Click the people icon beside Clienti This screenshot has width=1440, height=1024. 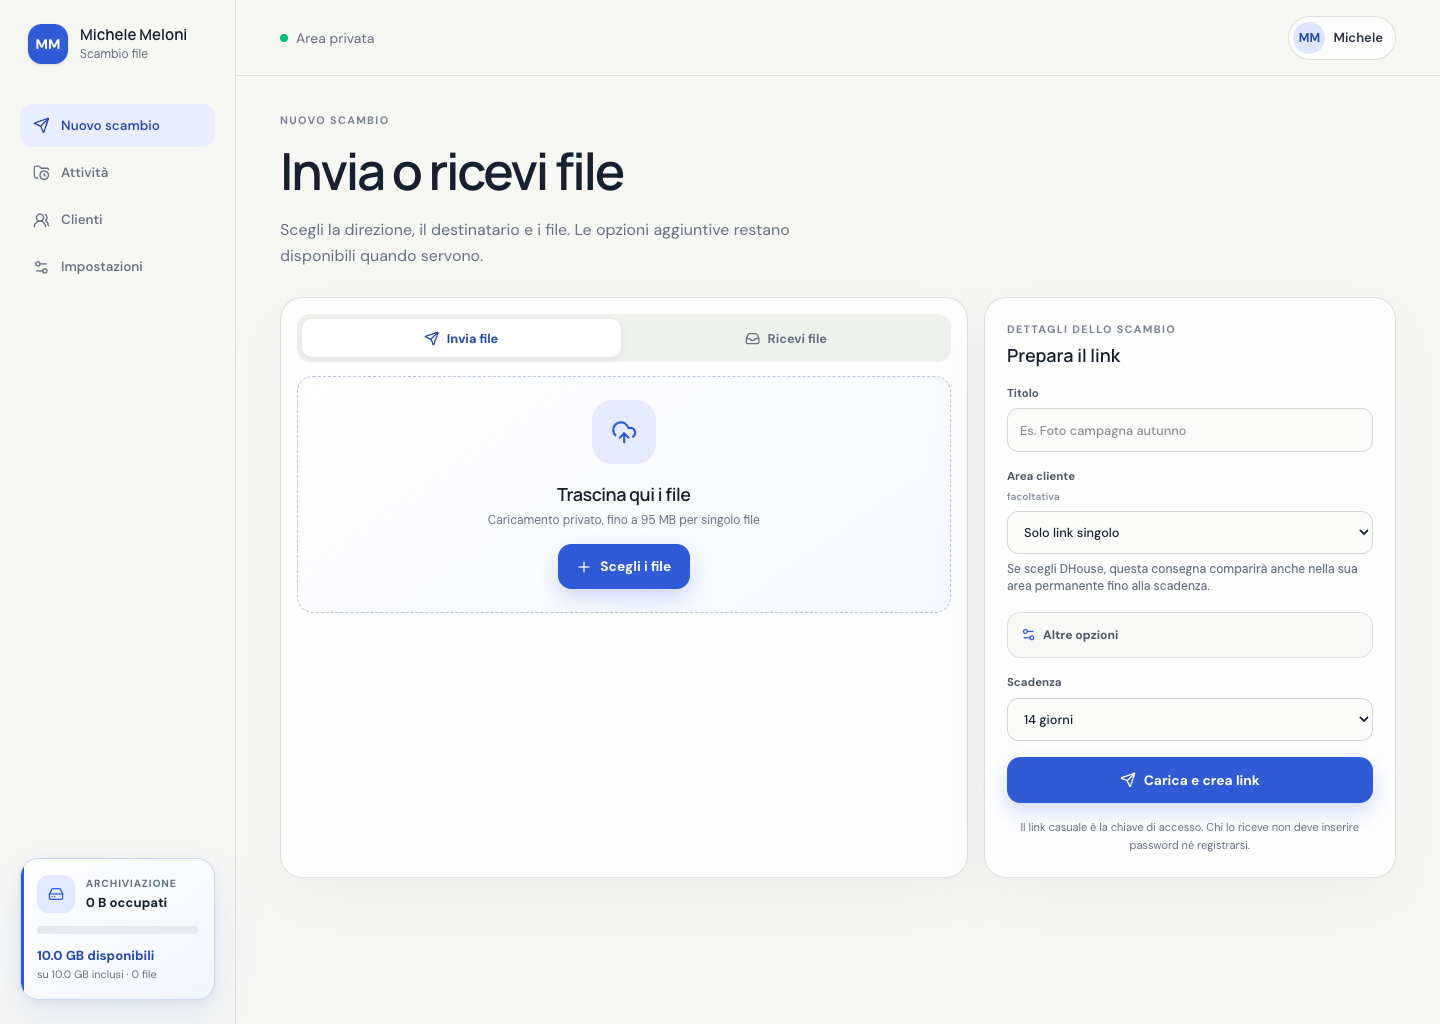pos(41,220)
